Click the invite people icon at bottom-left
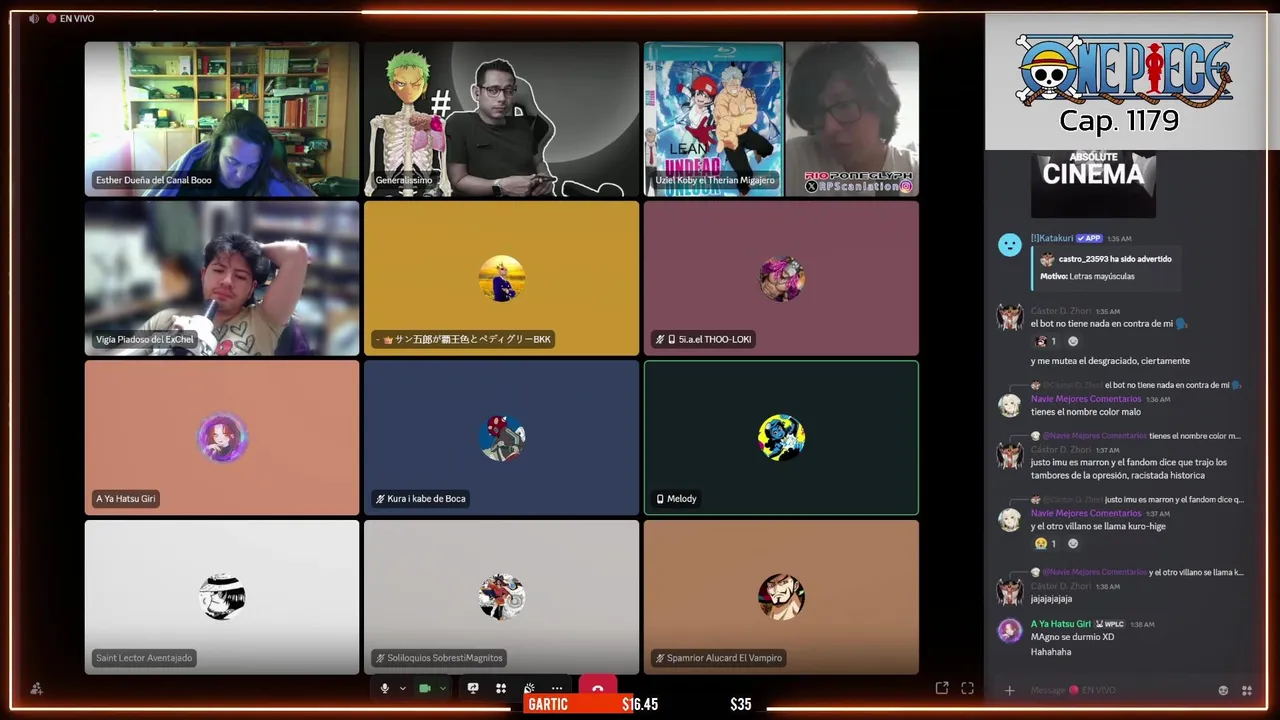This screenshot has height=720, width=1280. tap(37, 688)
